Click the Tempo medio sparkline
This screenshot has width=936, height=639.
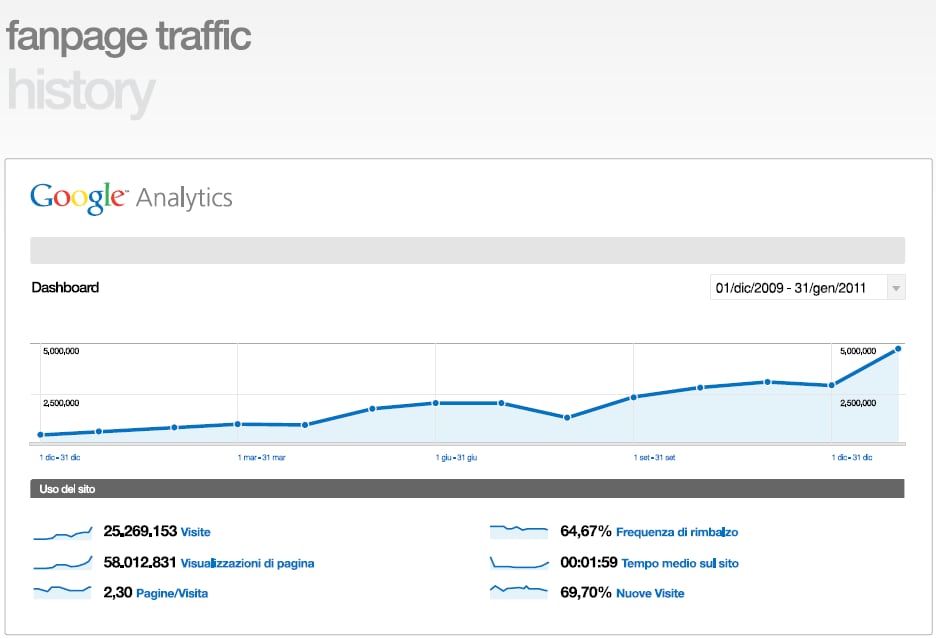click(519, 563)
